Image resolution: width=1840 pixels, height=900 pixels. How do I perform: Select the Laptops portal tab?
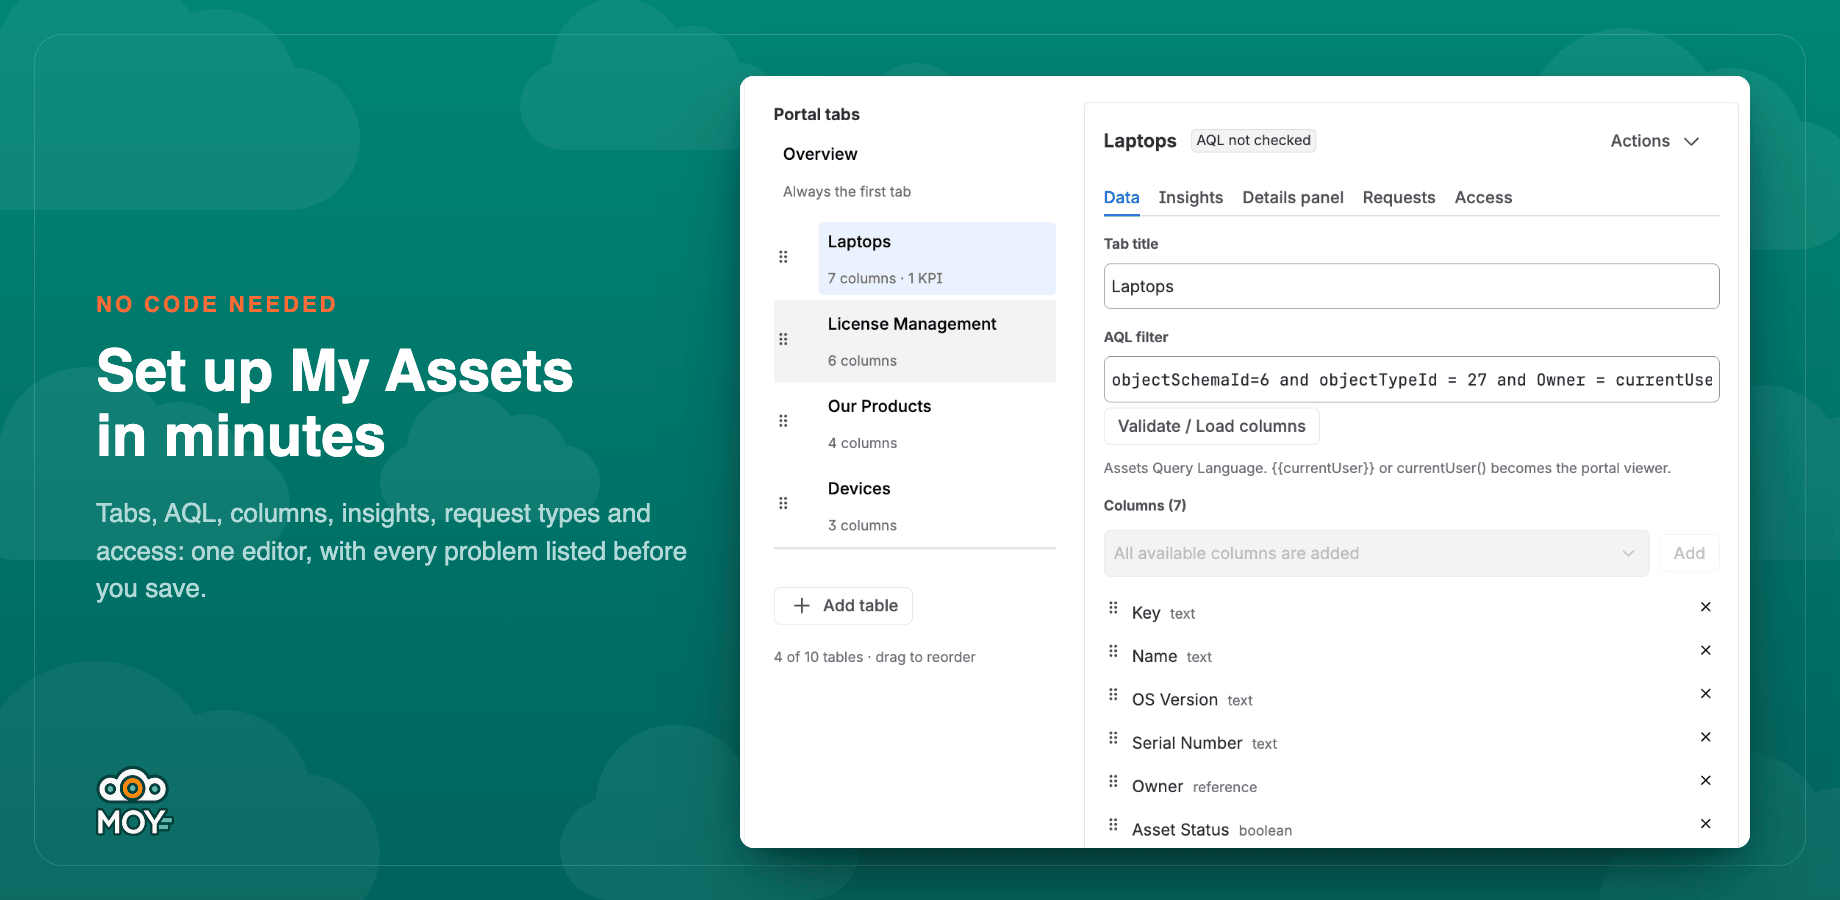pos(937,259)
